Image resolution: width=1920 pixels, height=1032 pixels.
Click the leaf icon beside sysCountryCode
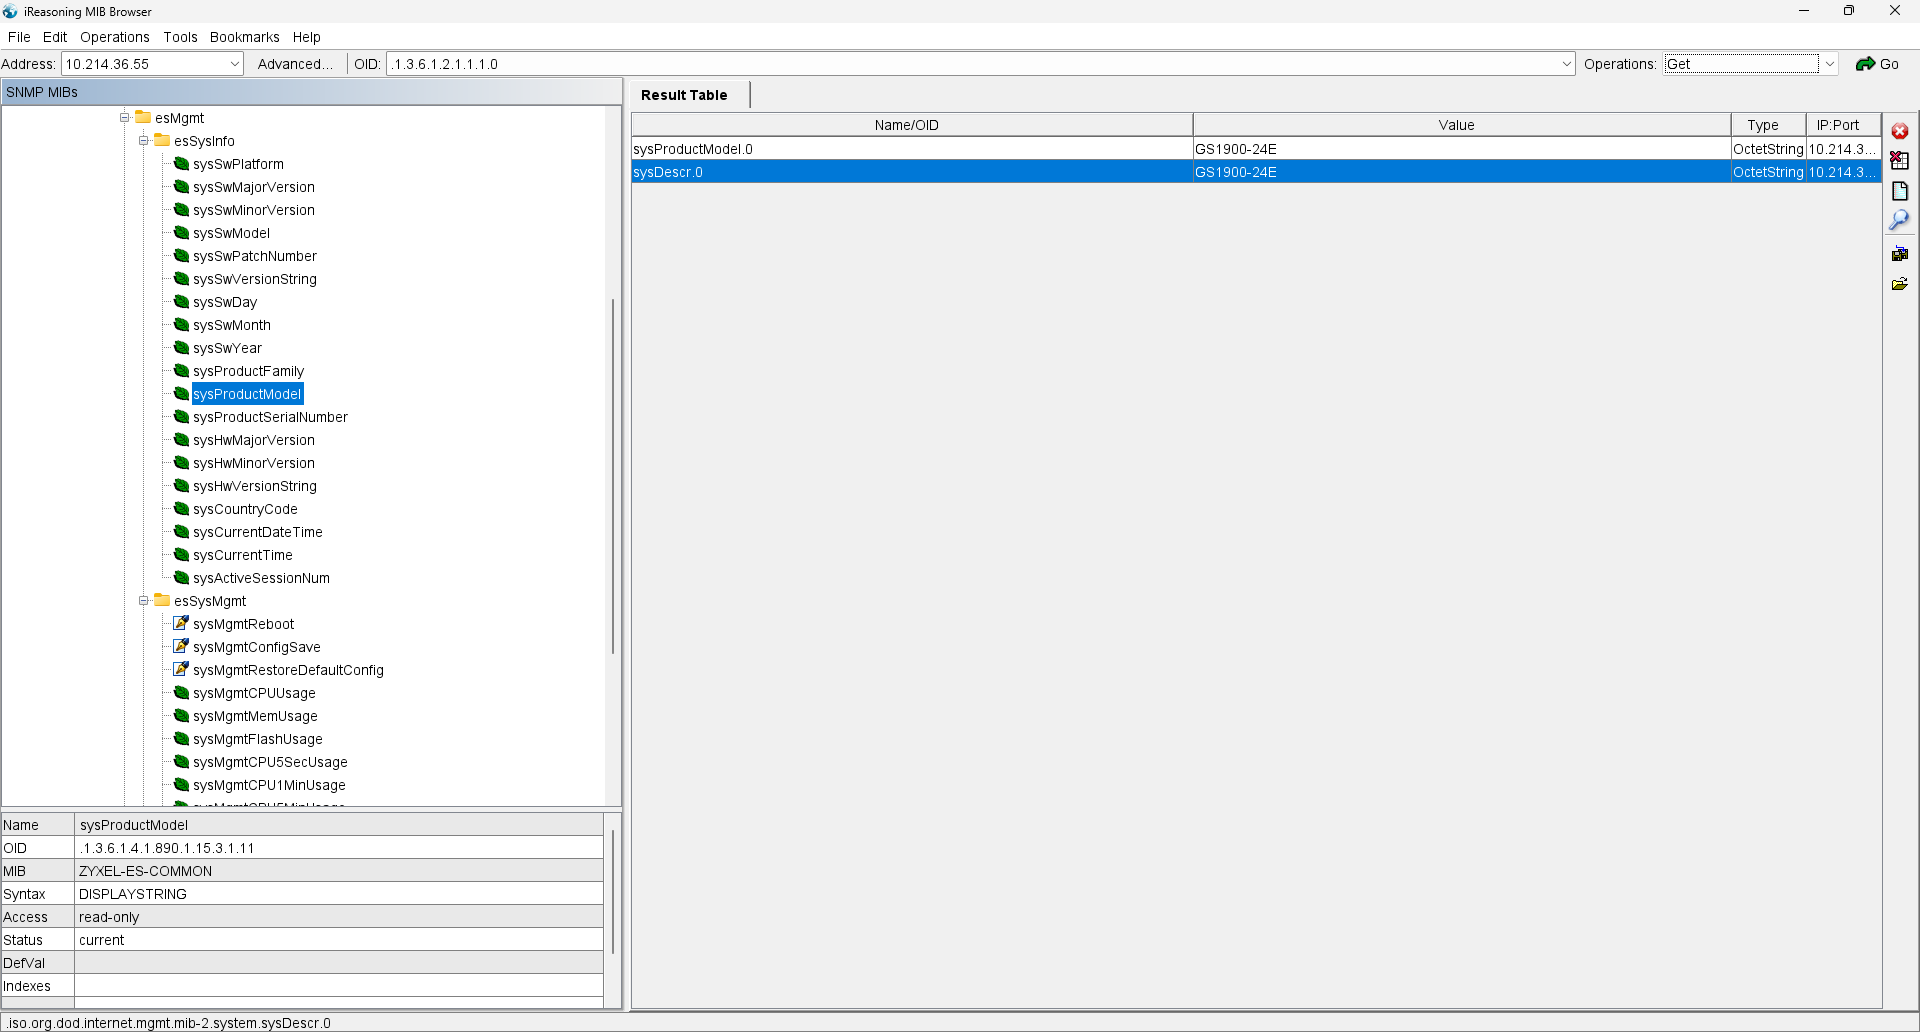click(x=181, y=508)
